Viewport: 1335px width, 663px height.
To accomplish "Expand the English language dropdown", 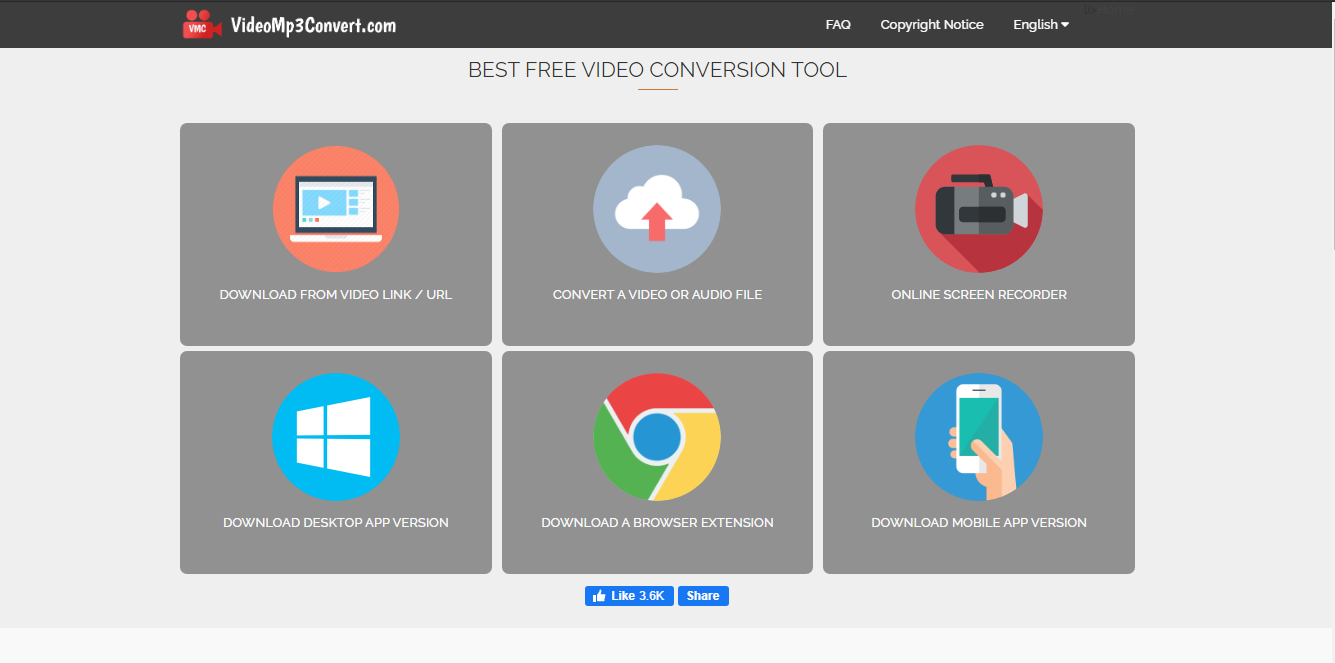I will (1041, 24).
